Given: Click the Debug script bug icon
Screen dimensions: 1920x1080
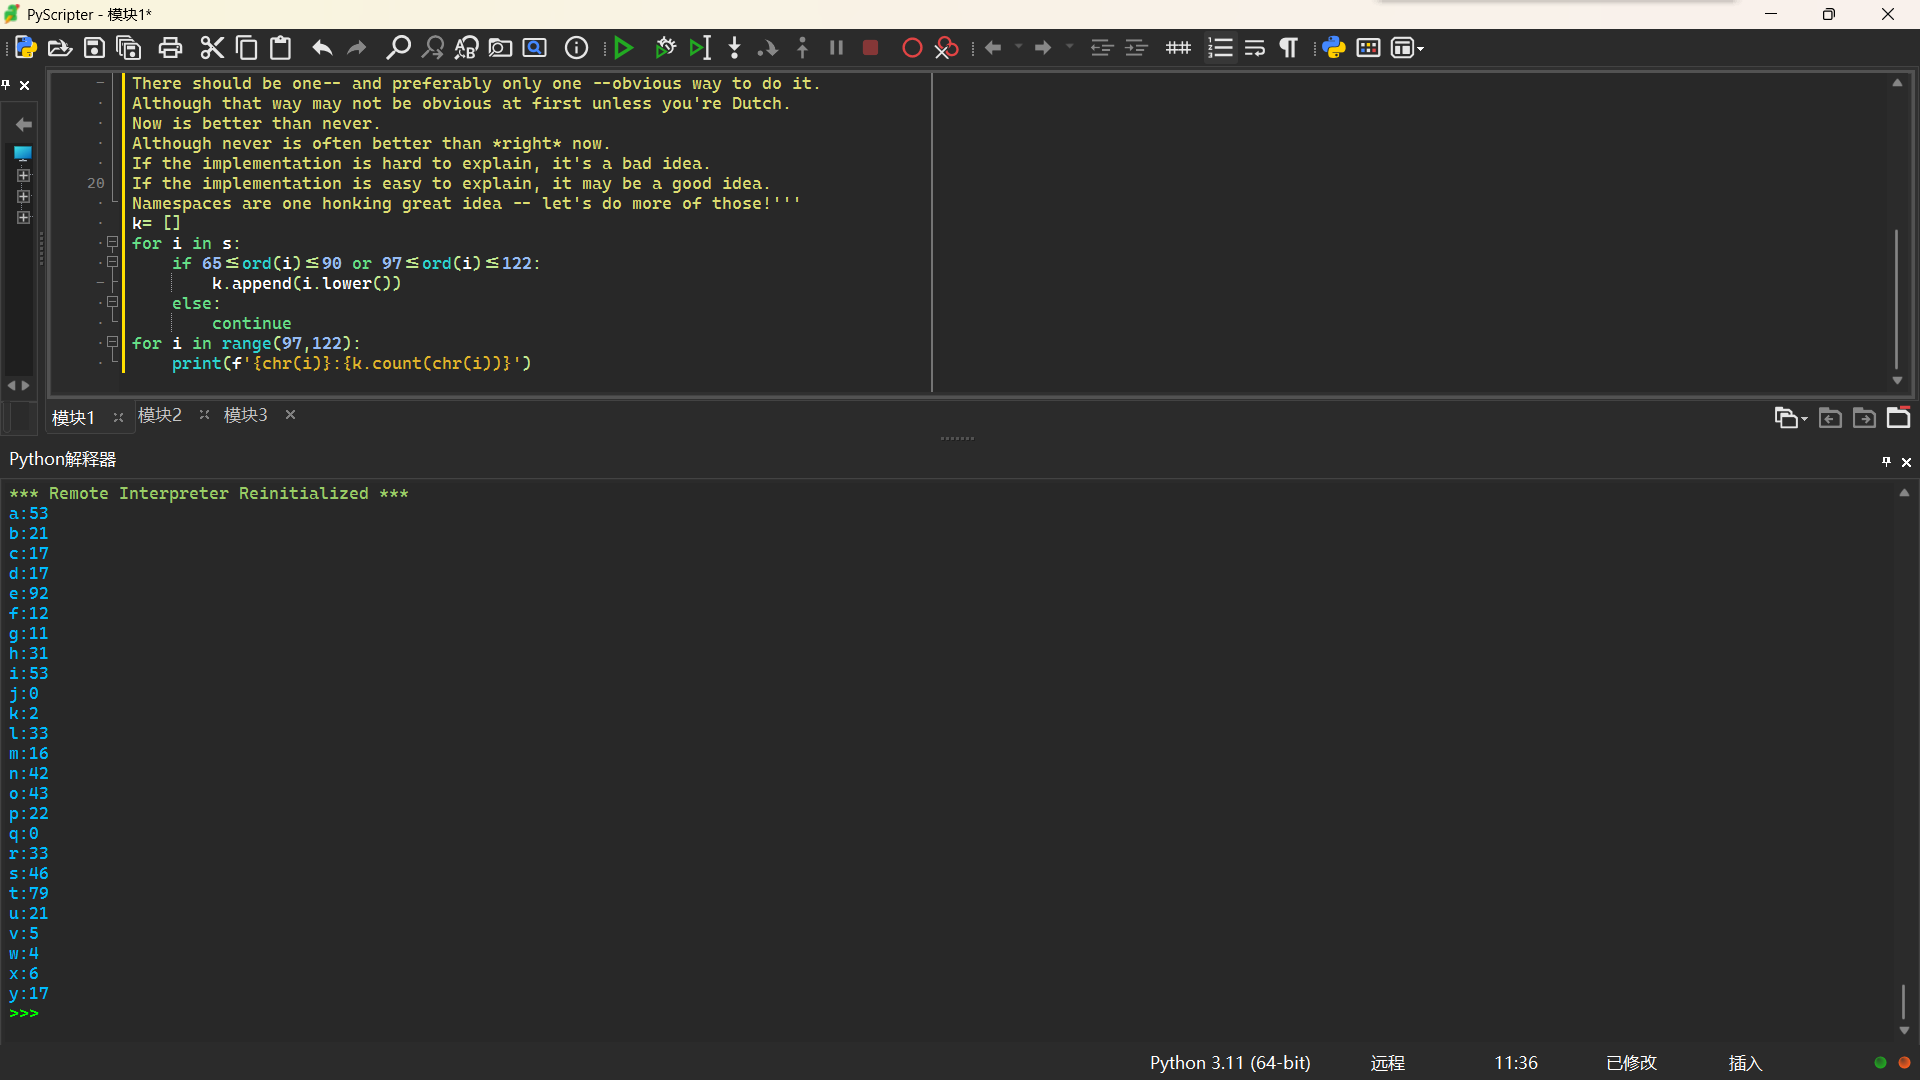Looking at the screenshot, I should pyautogui.click(x=665, y=48).
